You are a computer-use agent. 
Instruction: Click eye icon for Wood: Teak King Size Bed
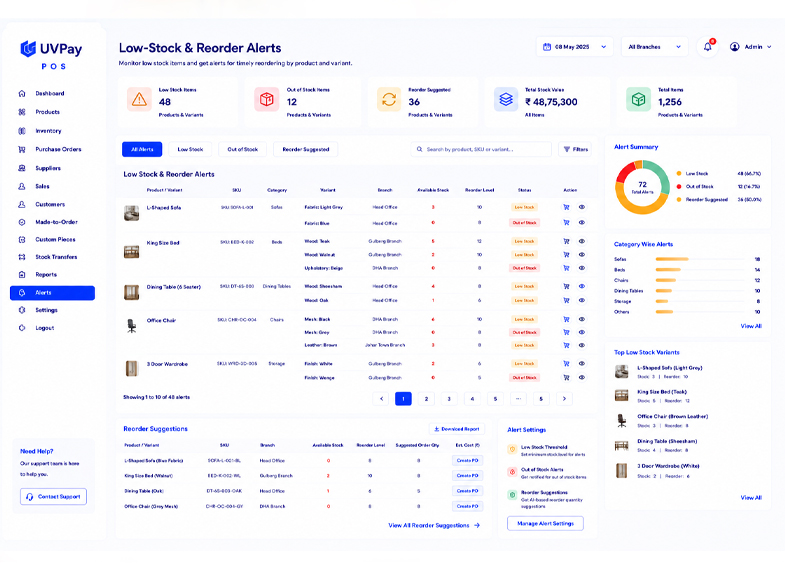click(x=582, y=241)
